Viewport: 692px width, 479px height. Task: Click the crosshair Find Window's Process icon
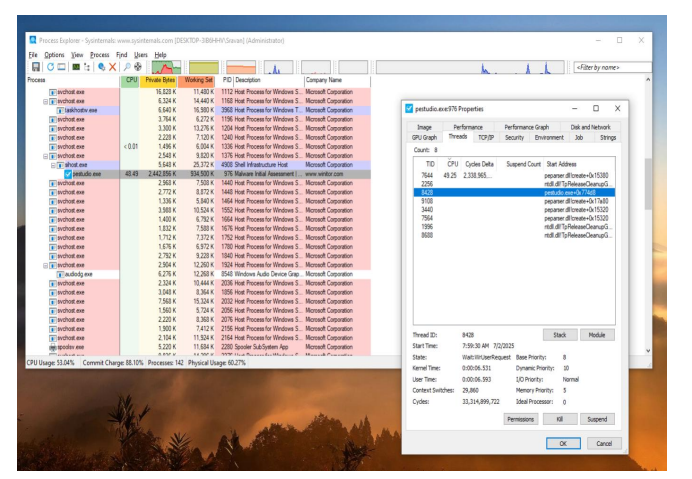tap(137, 66)
